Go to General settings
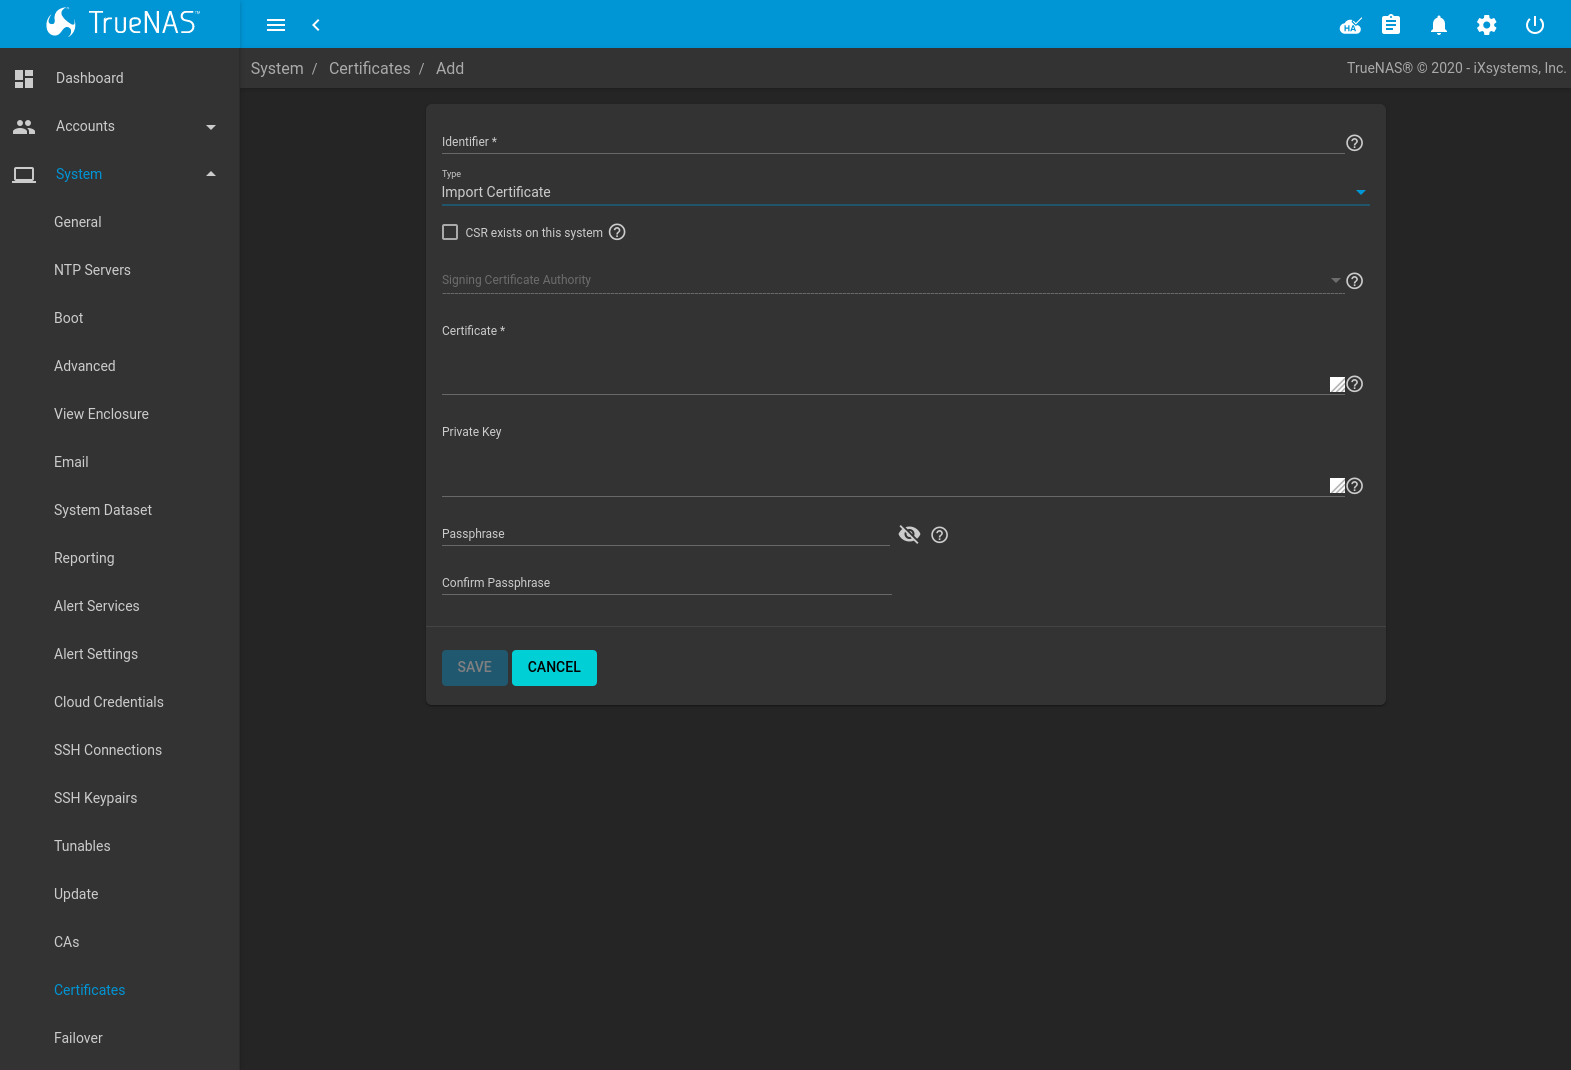The height and width of the screenshot is (1070, 1571). (78, 222)
